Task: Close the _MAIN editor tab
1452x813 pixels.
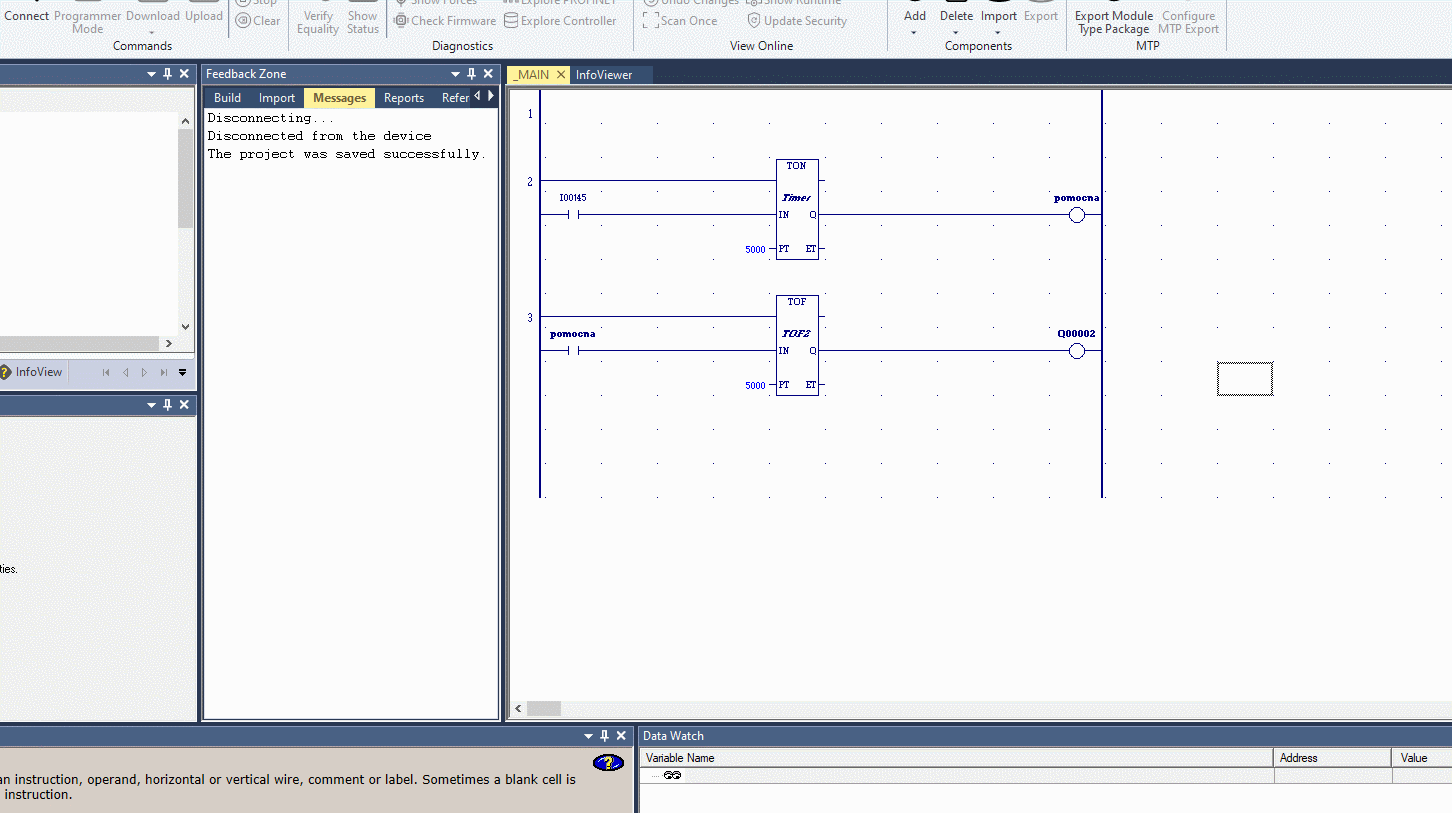Action: [x=561, y=75]
